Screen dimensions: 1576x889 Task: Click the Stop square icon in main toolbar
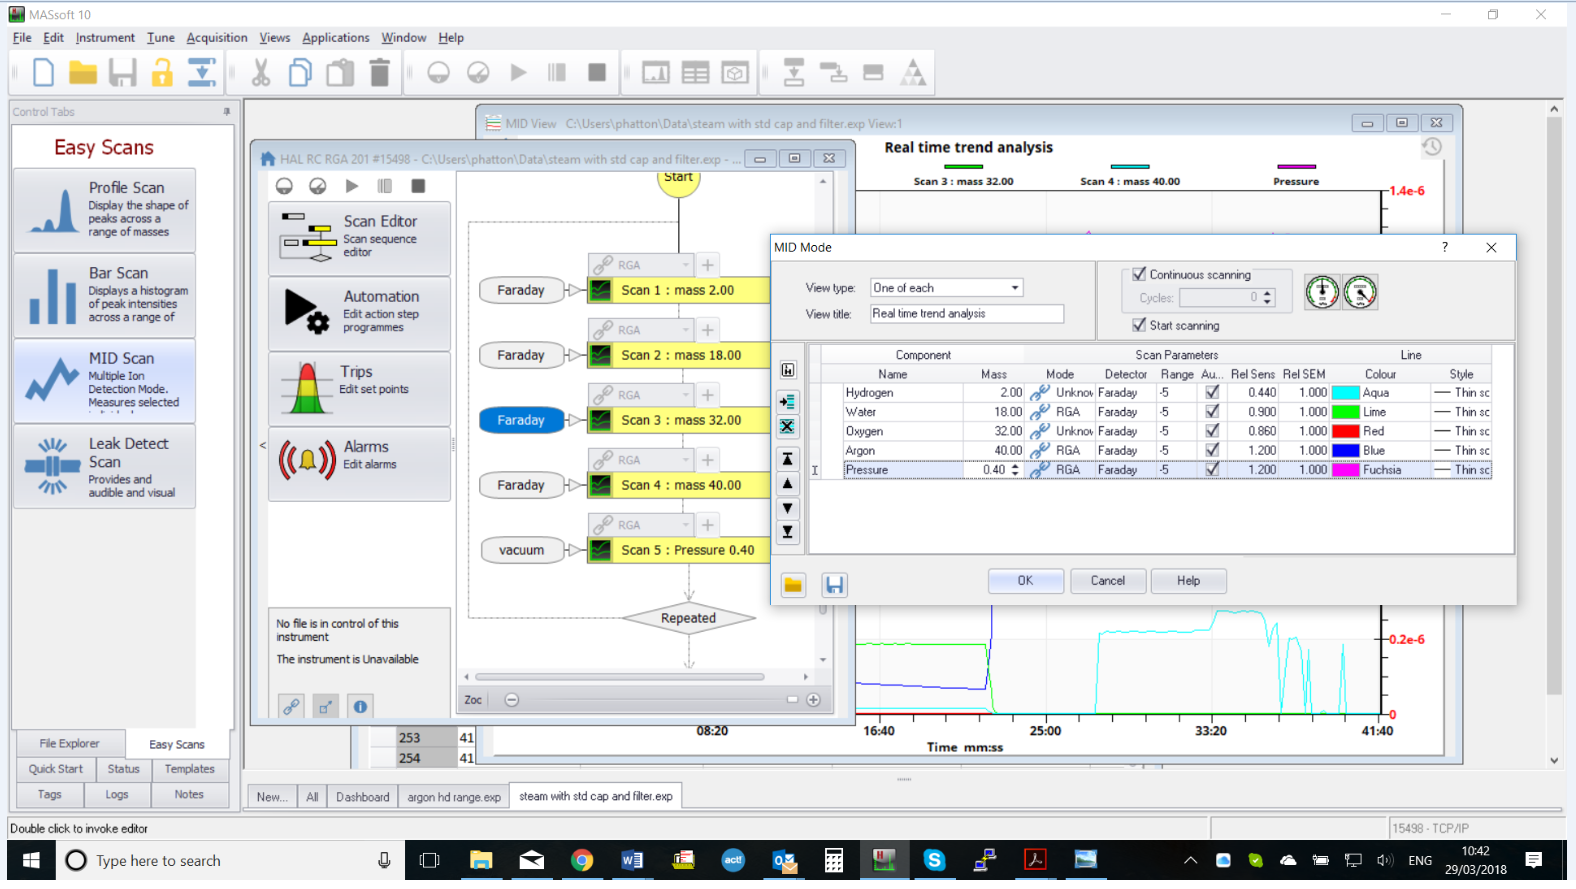click(597, 72)
